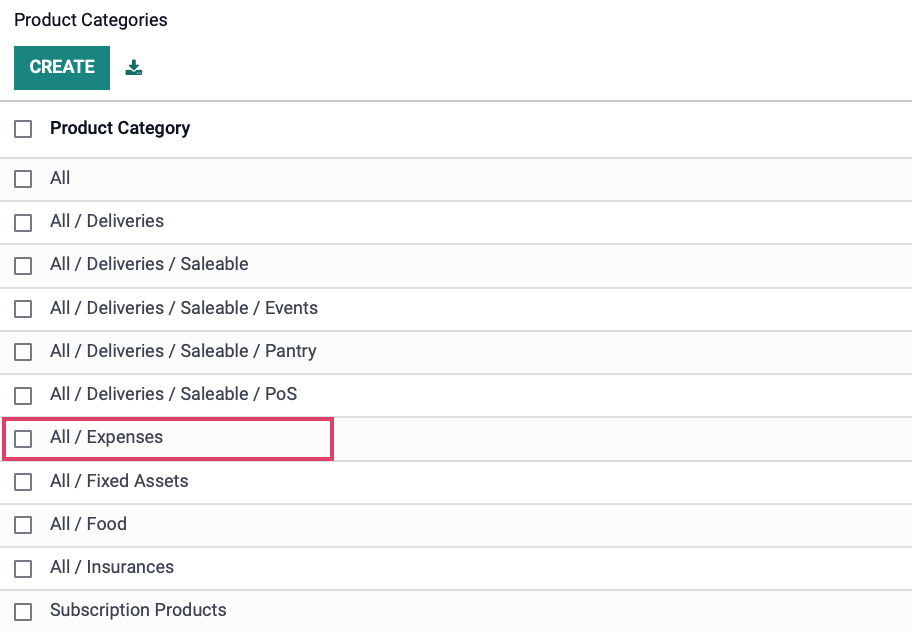Image resolution: width=912 pixels, height=632 pixels.
Task: Click the CREATE button
Action: 62,67
